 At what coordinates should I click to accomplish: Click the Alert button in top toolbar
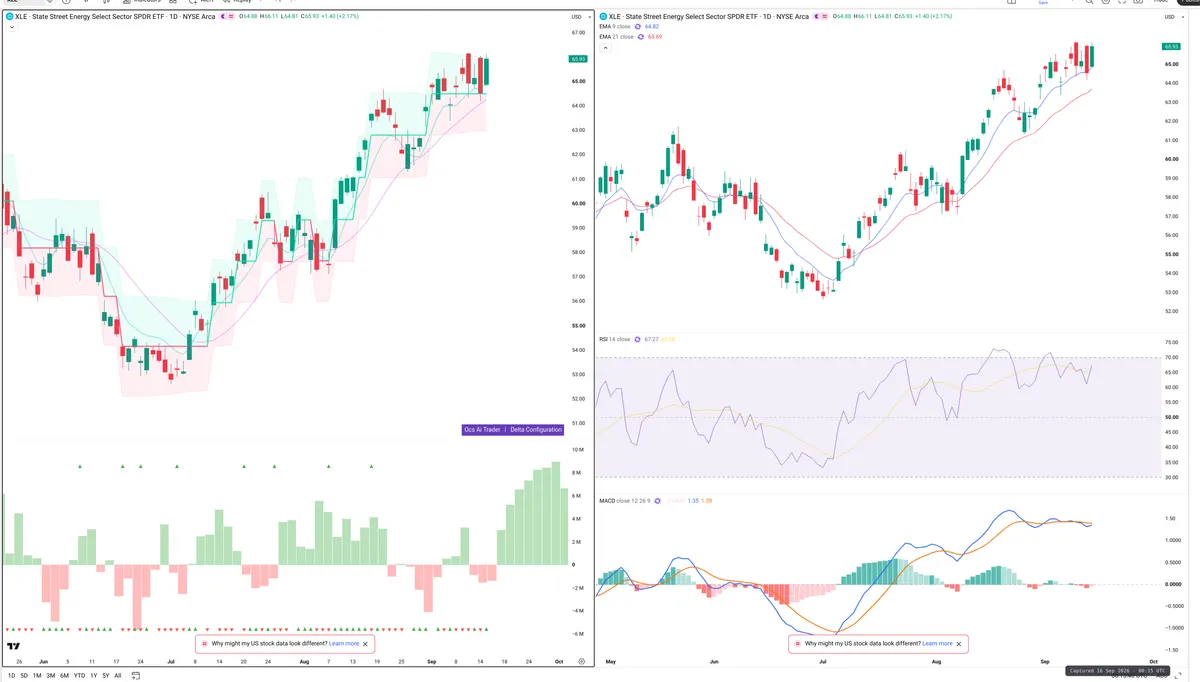point(203,2)
